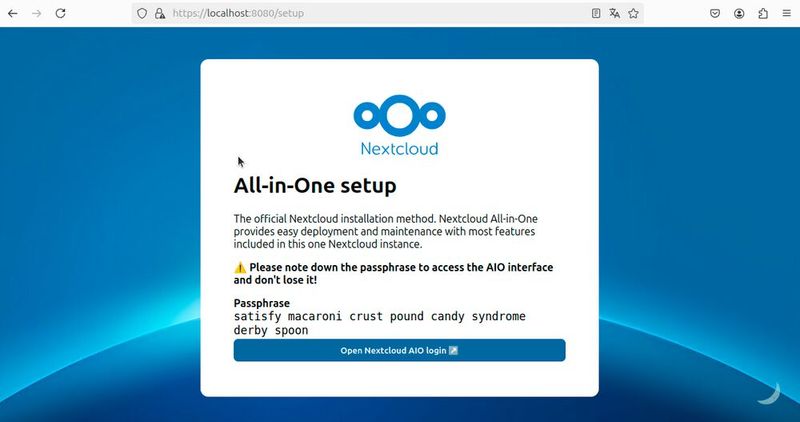The height and width of the screenshot is (422, 800).
Task: Toggle dark mode with the moon icon
Action: coord(769,393)
